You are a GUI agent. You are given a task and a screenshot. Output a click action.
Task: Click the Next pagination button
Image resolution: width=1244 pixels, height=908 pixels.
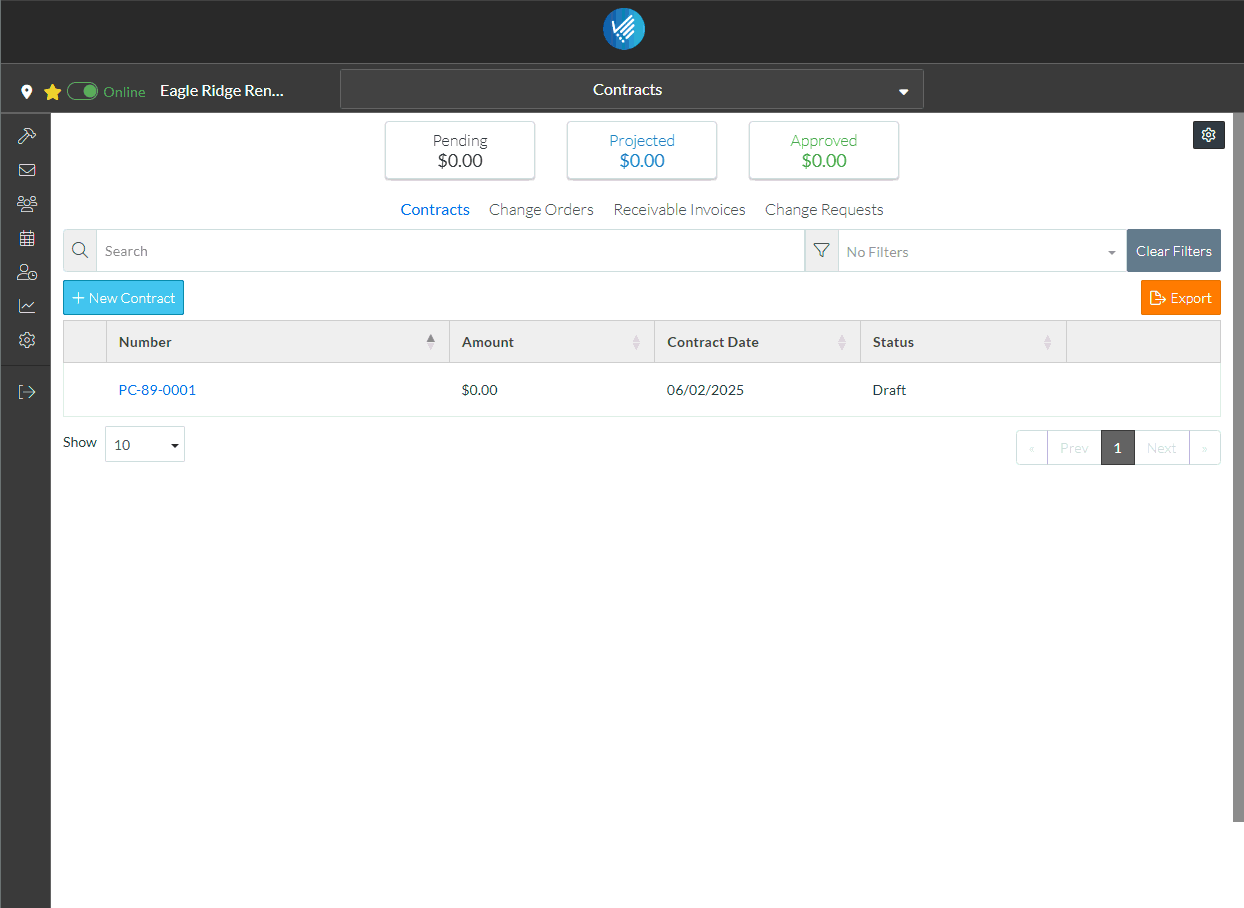[1161, 448]
